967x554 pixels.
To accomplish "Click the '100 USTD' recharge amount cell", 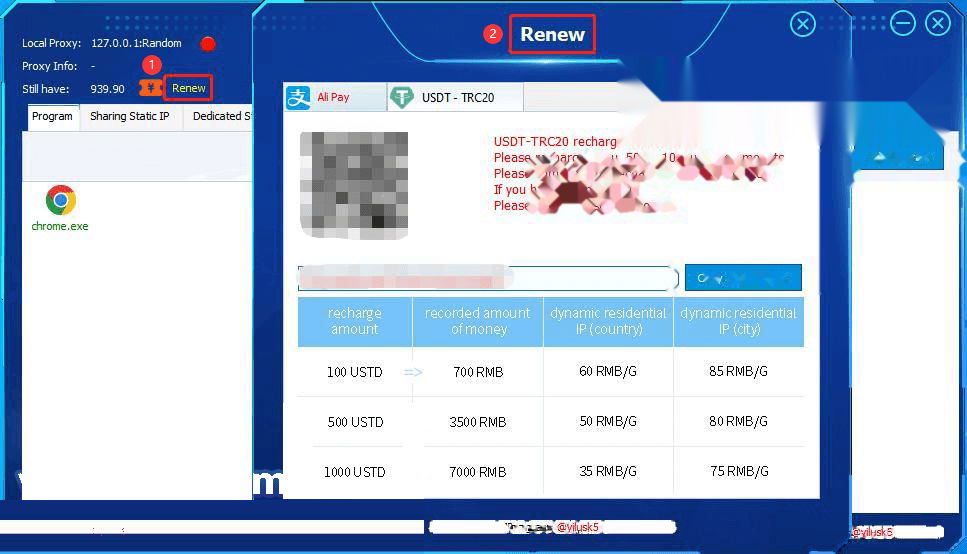I will [x=355, y=372].
